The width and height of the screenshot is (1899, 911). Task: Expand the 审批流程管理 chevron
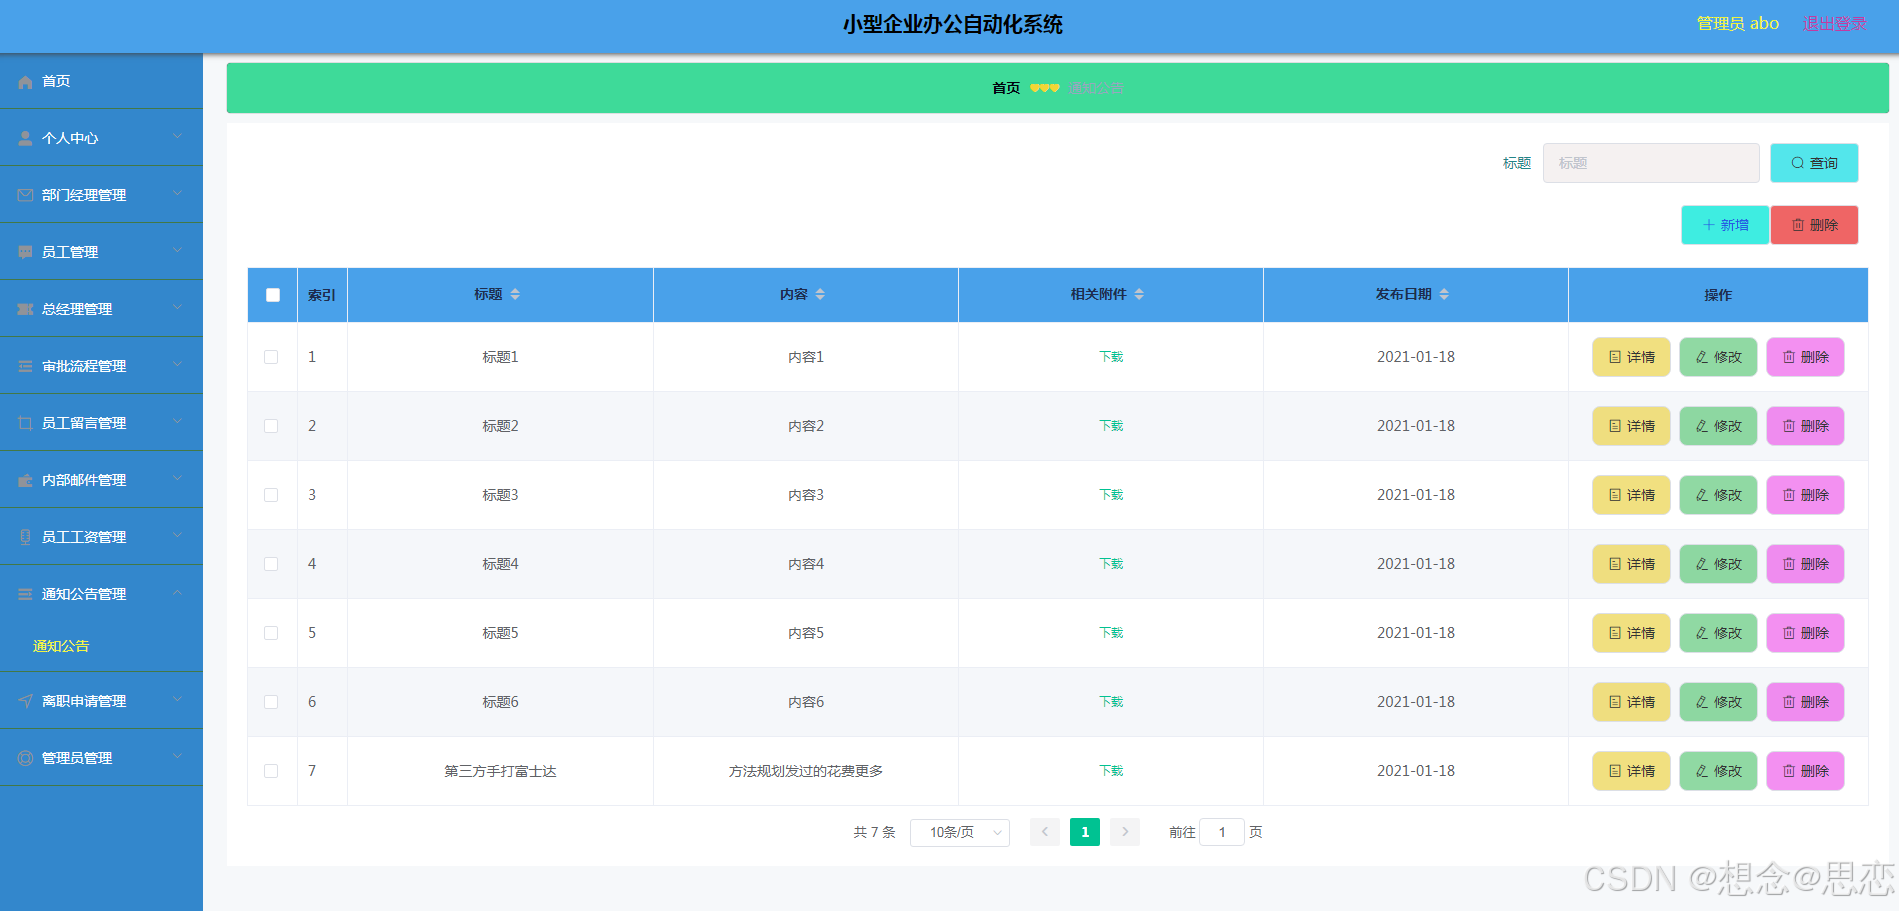(177, 365)
